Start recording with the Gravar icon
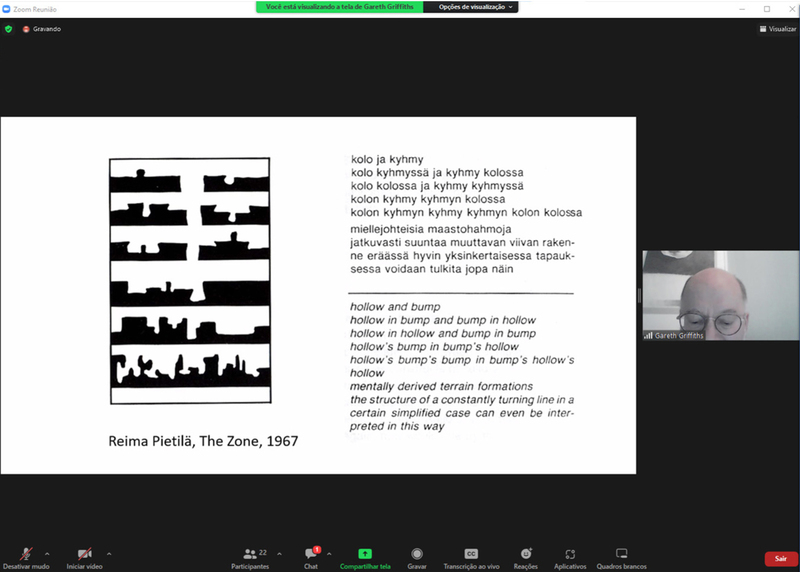 coord(417,554)
